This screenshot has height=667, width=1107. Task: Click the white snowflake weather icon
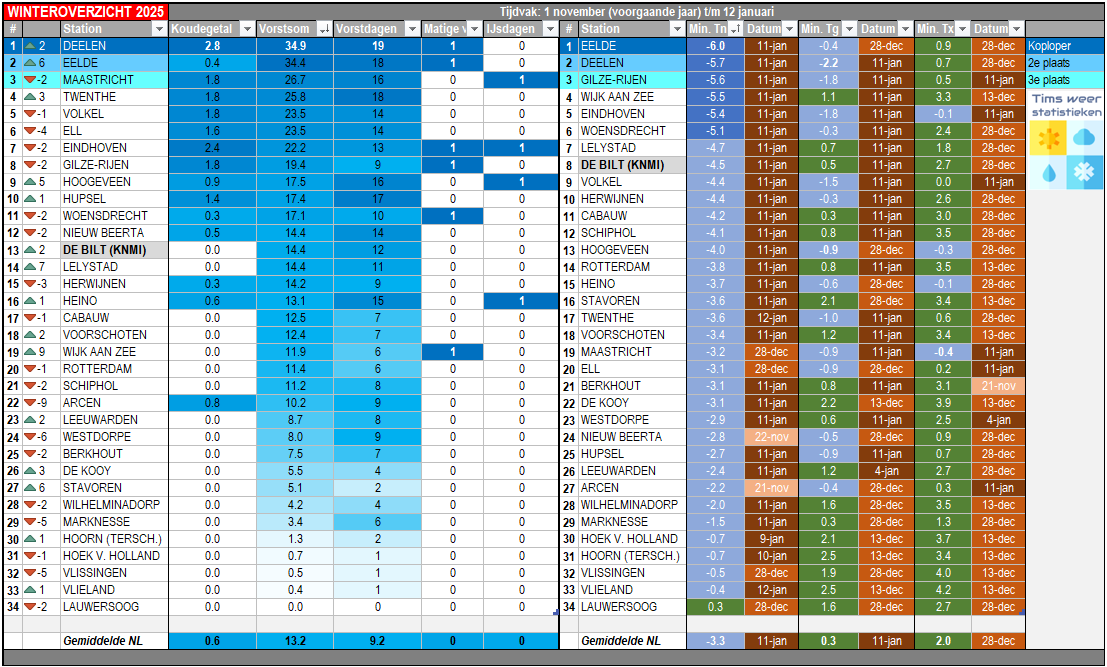tap(1084, 172)
